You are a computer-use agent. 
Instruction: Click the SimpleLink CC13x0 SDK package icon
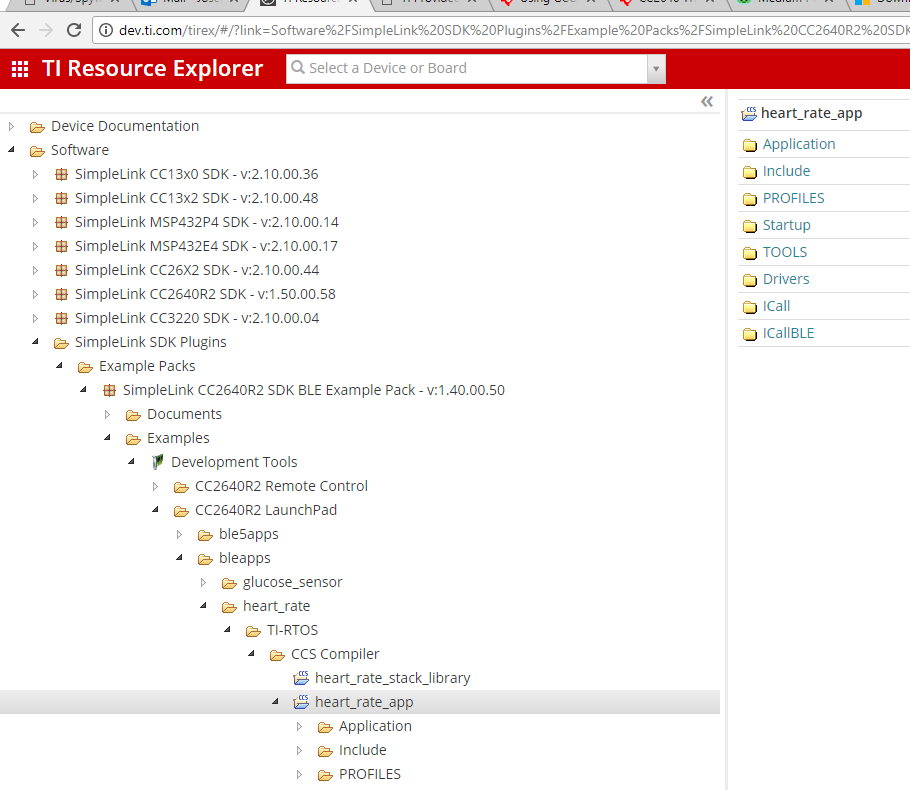pos(61,174)
